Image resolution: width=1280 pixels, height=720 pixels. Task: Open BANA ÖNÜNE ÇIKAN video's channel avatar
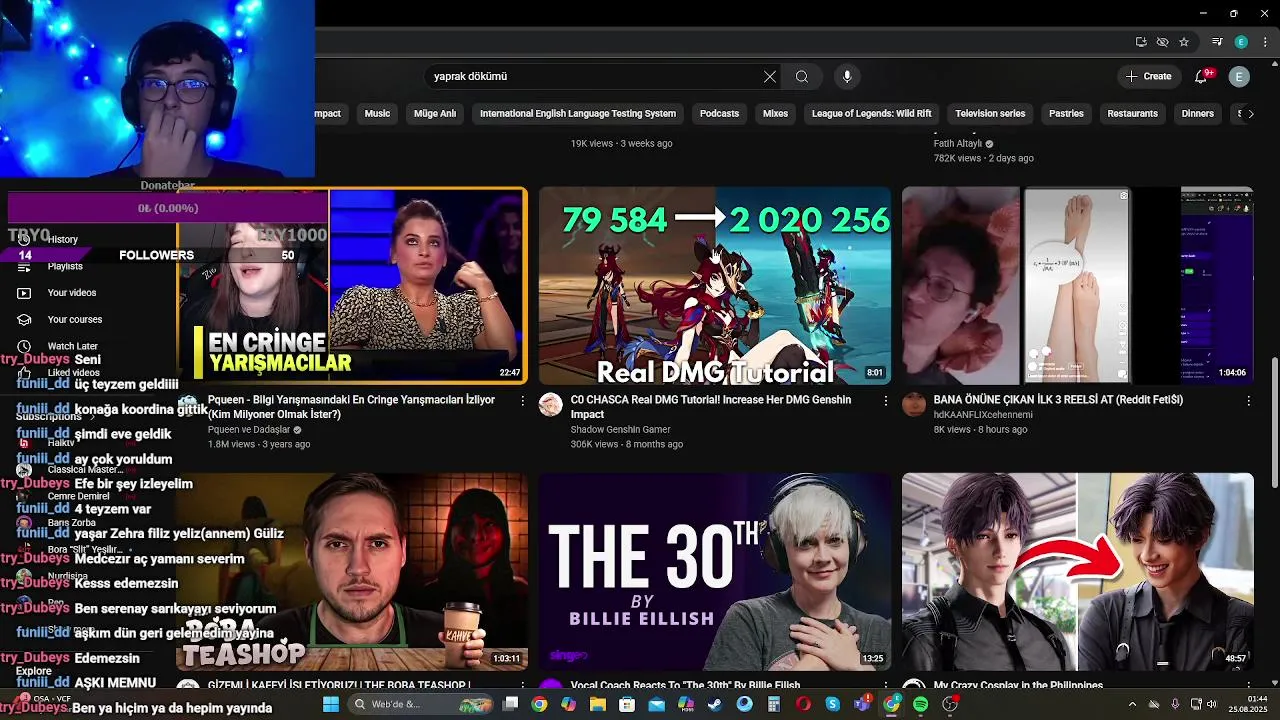point(914,404)
